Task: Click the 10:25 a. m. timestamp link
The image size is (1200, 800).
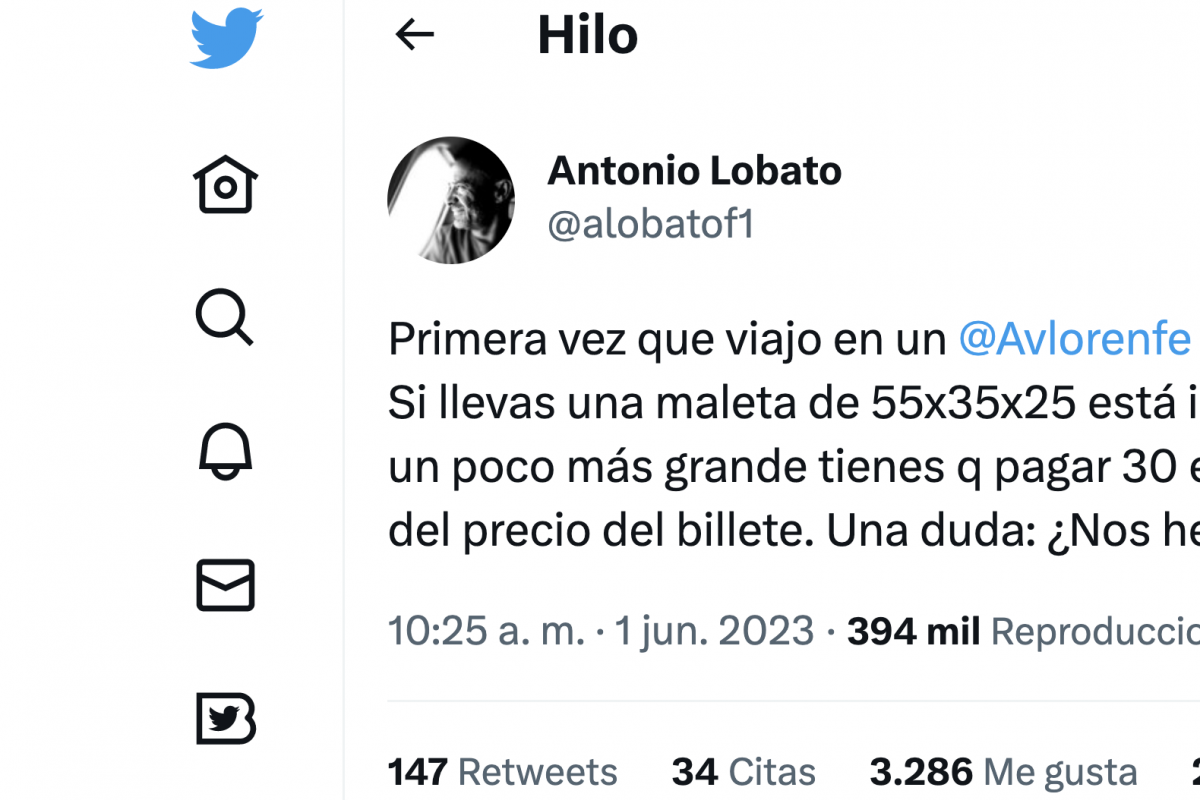Action: tap(486, 631)
